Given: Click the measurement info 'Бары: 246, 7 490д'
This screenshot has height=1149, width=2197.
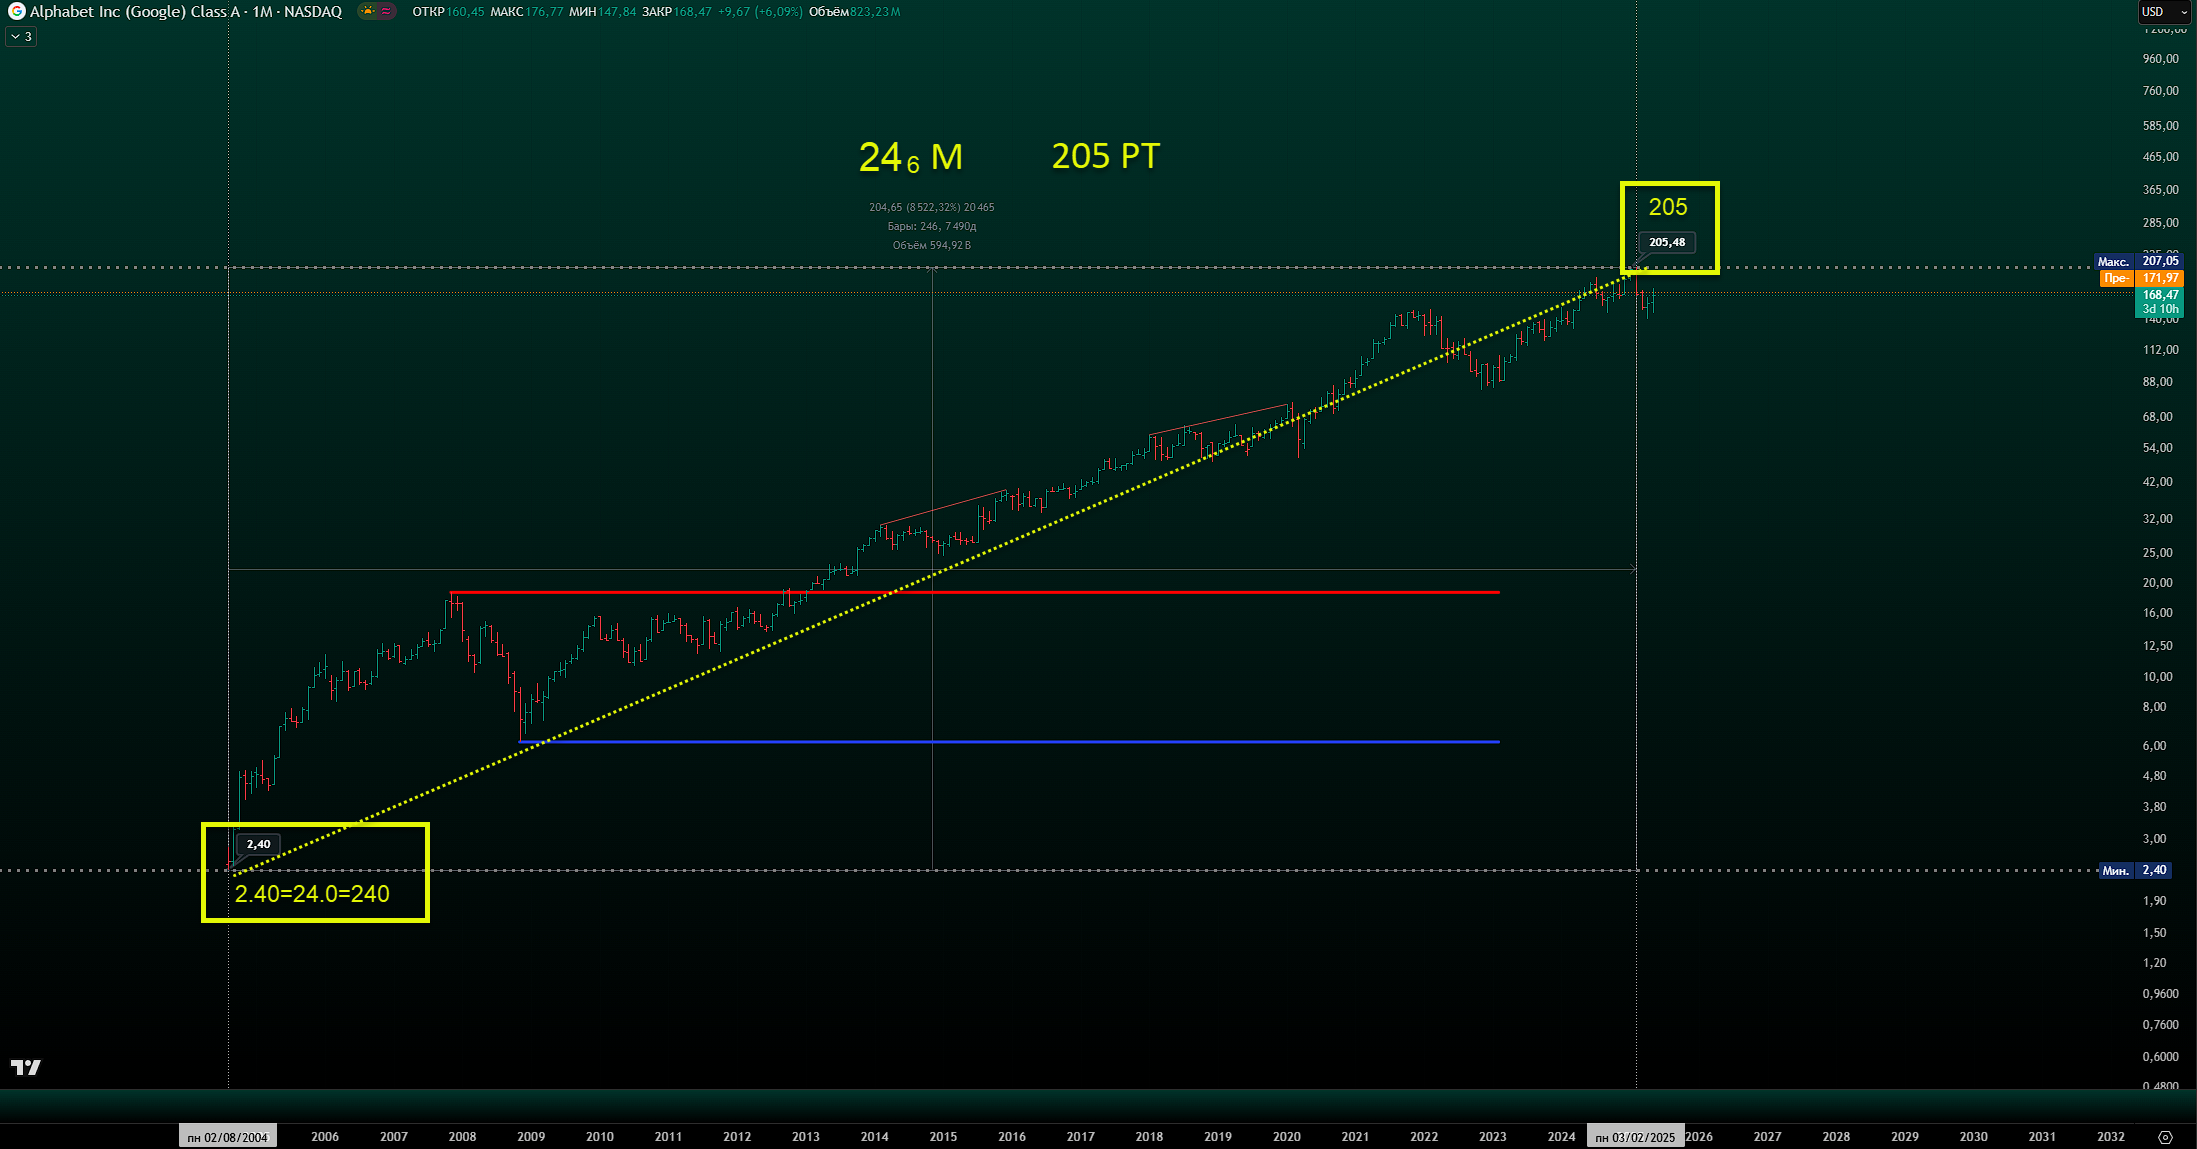Looking at the screenshot, I should pyautogui.click(x=932, y=226).
